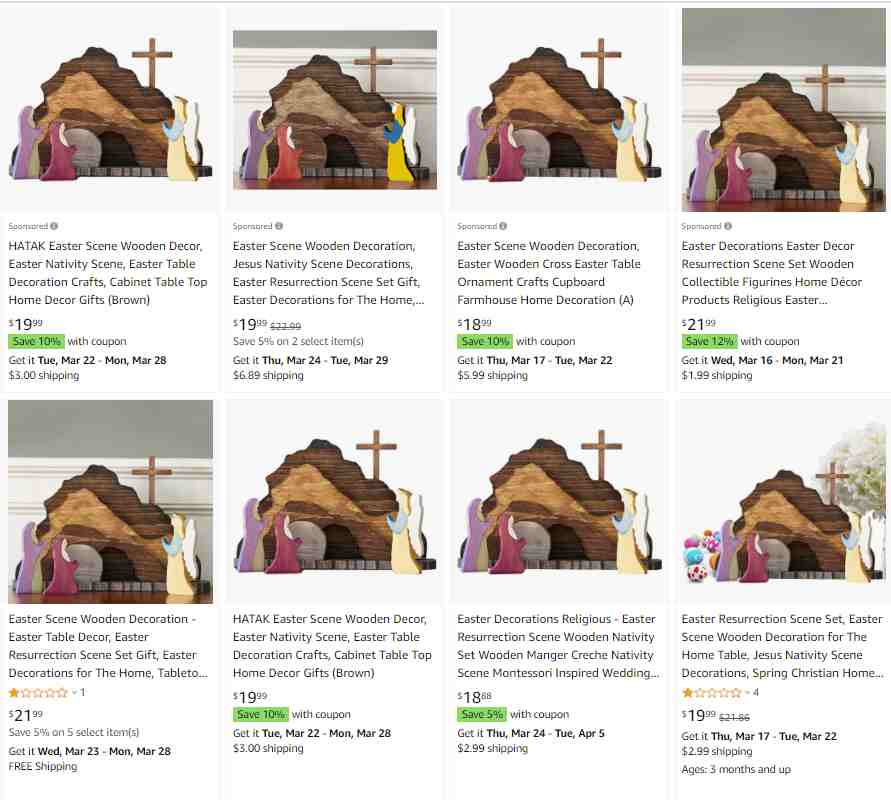This screenshot has height=800, width=891.
Task: Open Easter Decorations Religious Wooden Nativity title link
Action: [x=558, y=646]
